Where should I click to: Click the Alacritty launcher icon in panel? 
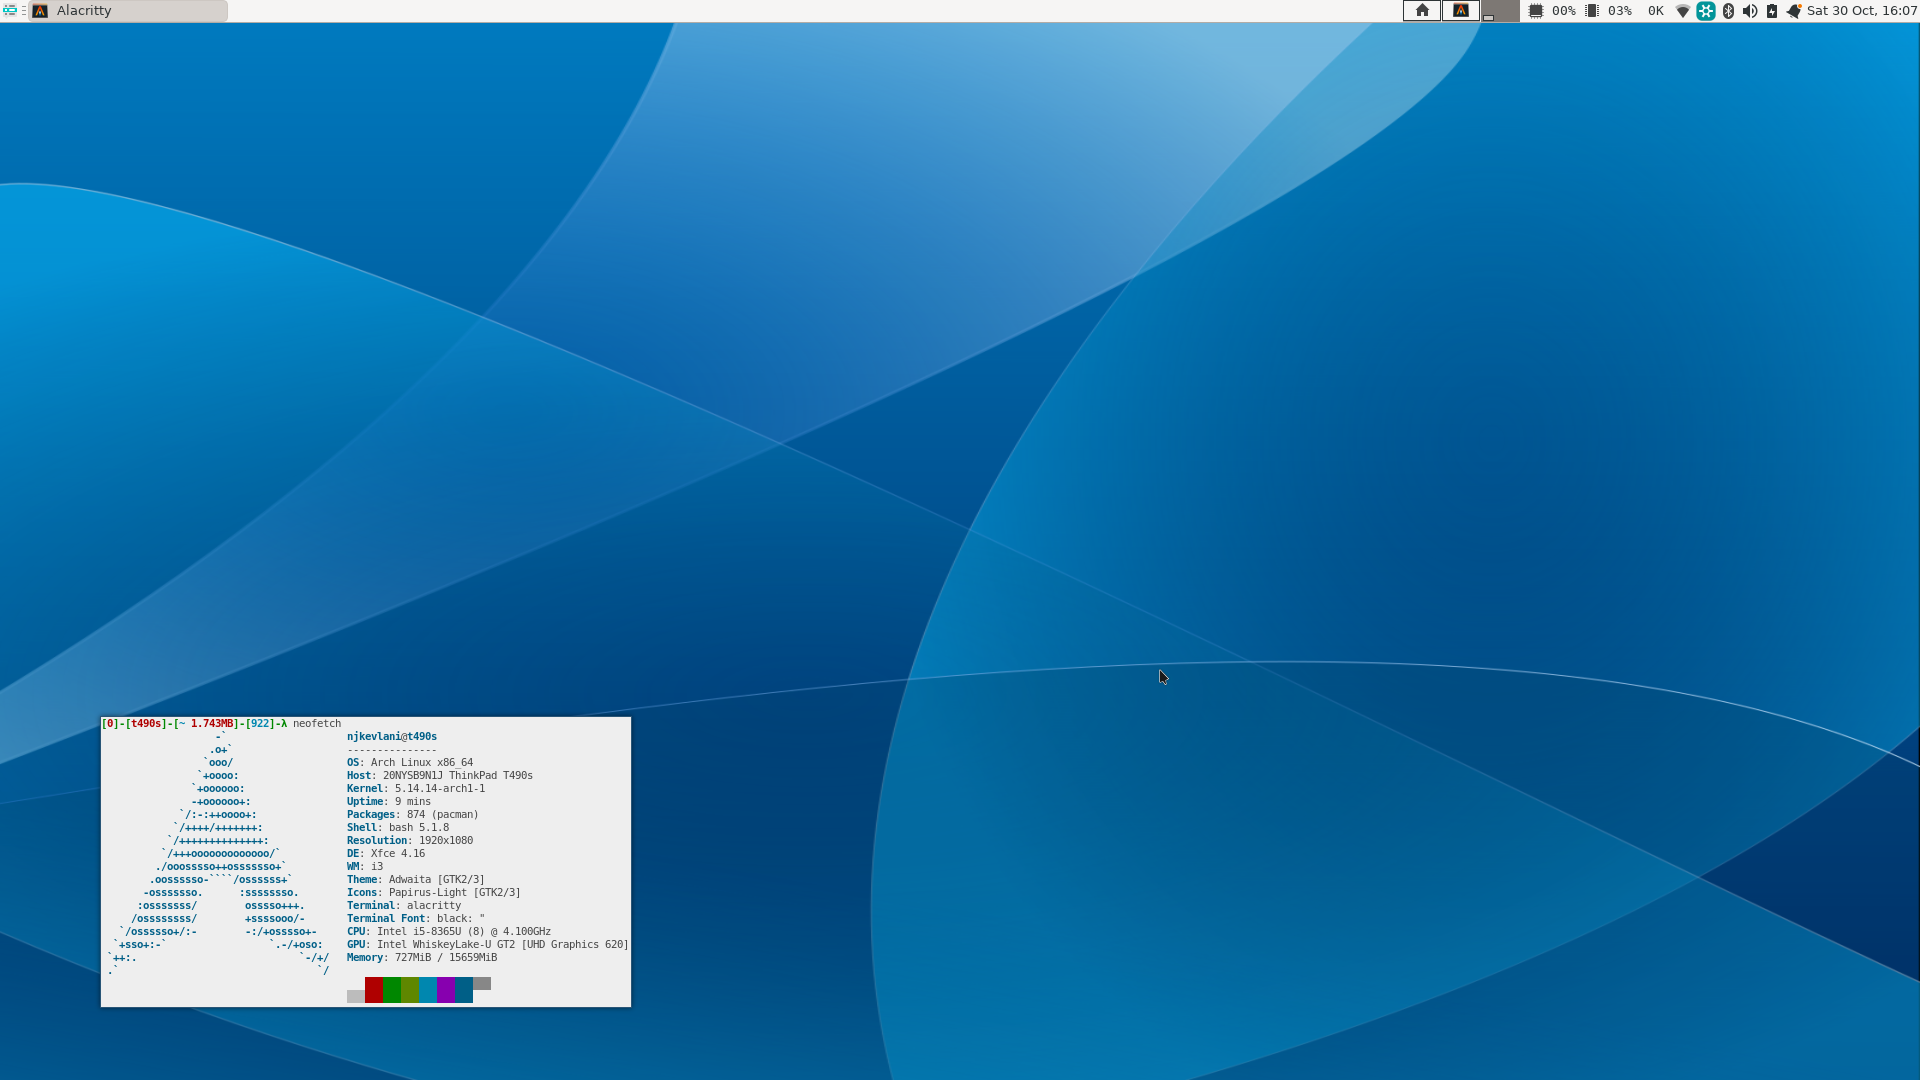pyautogui.click(x=1461, y=11)
